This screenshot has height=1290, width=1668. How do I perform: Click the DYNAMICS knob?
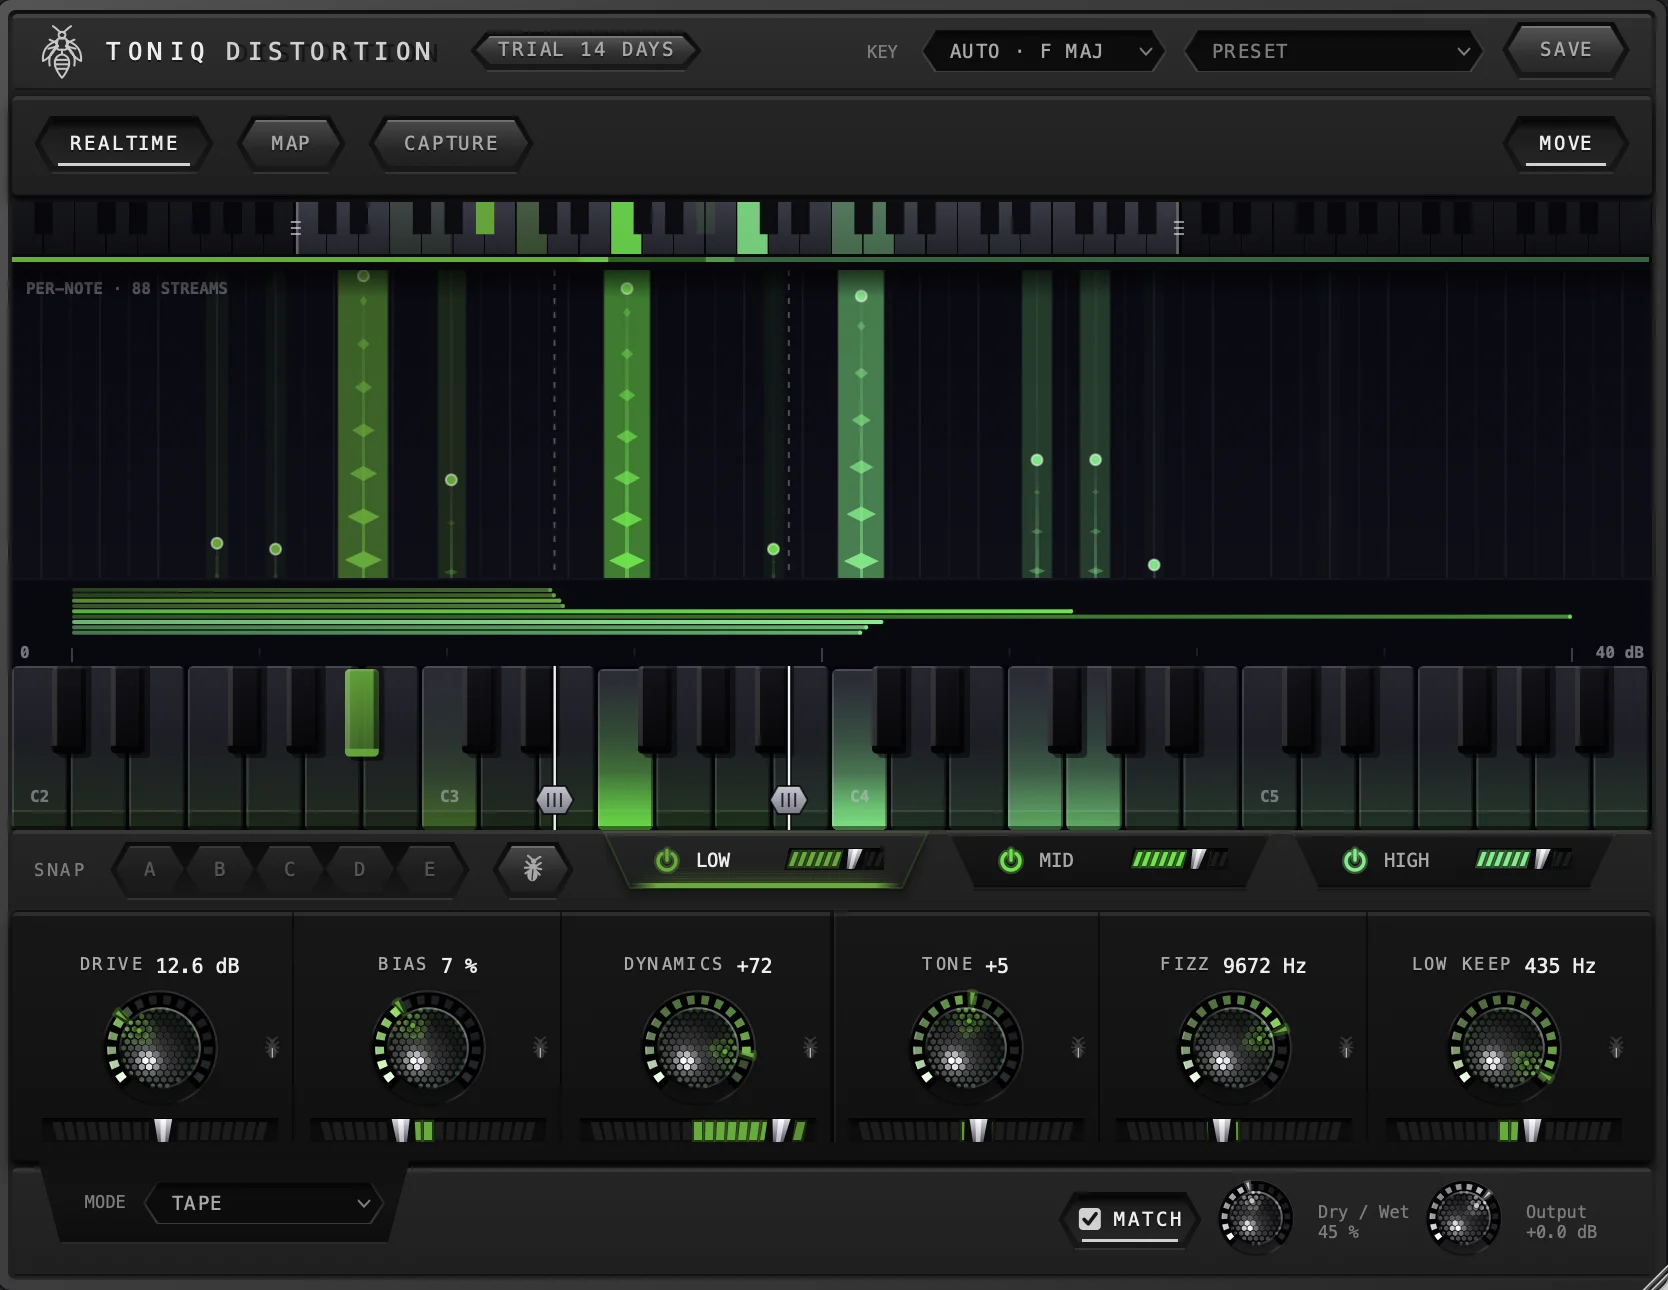point(698,1046)
